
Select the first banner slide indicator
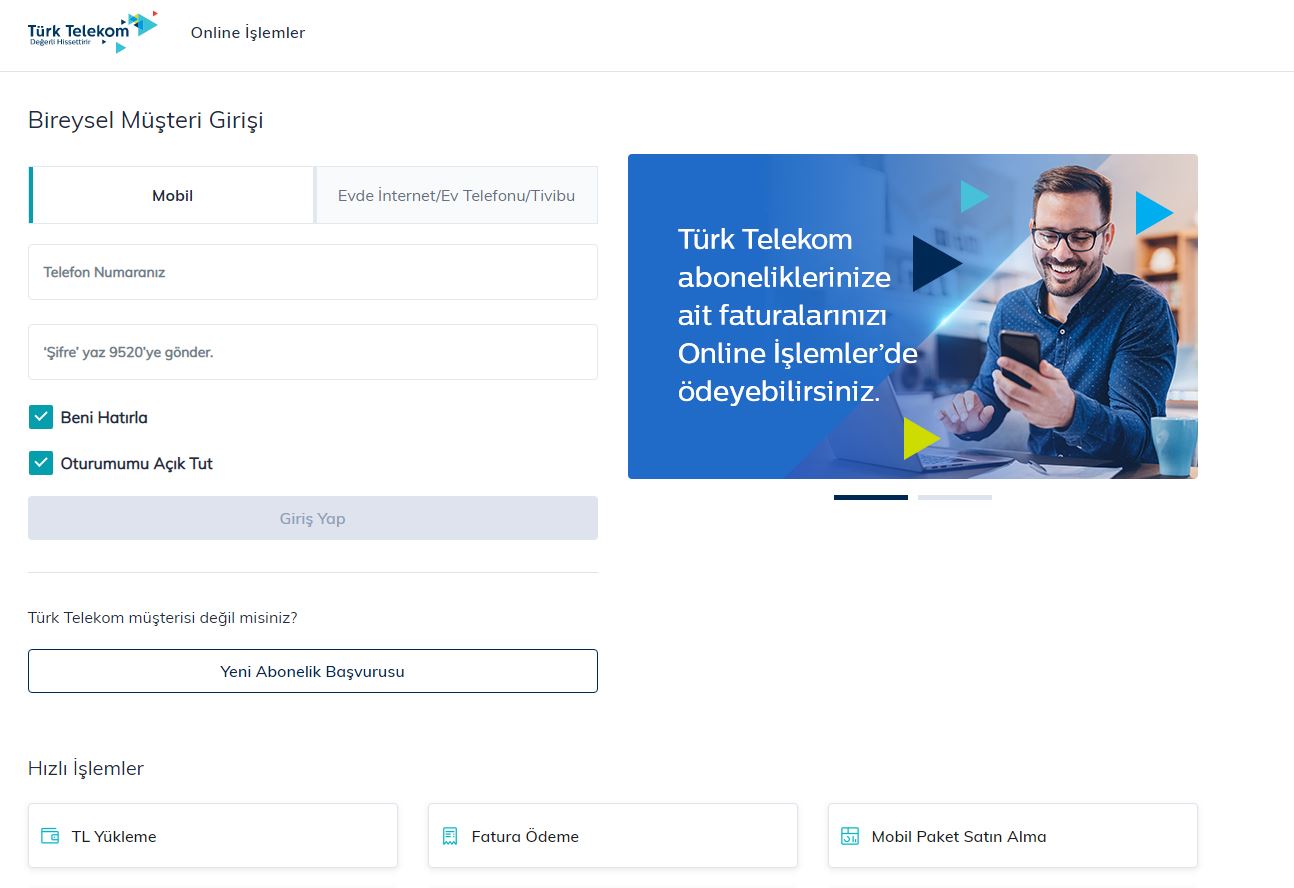[x=870, y=497]
